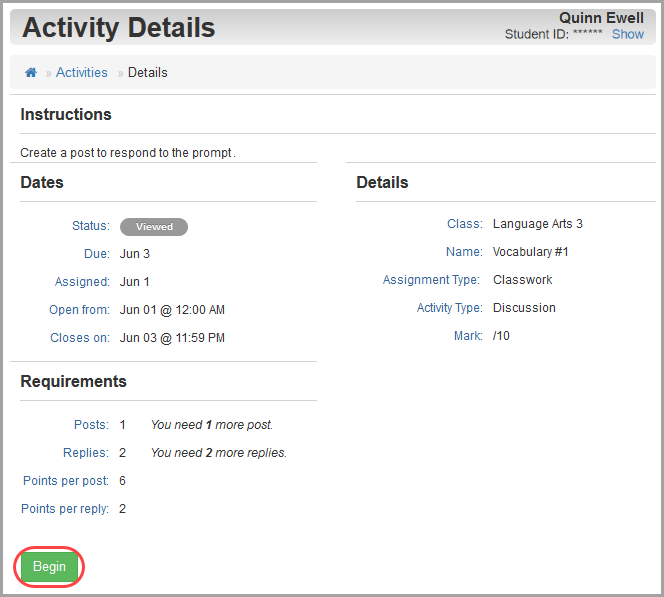The height and width of the screenshot is (597, 664).
Task: Open the Activities breadcrumb link
Action: tap(82, 72)
